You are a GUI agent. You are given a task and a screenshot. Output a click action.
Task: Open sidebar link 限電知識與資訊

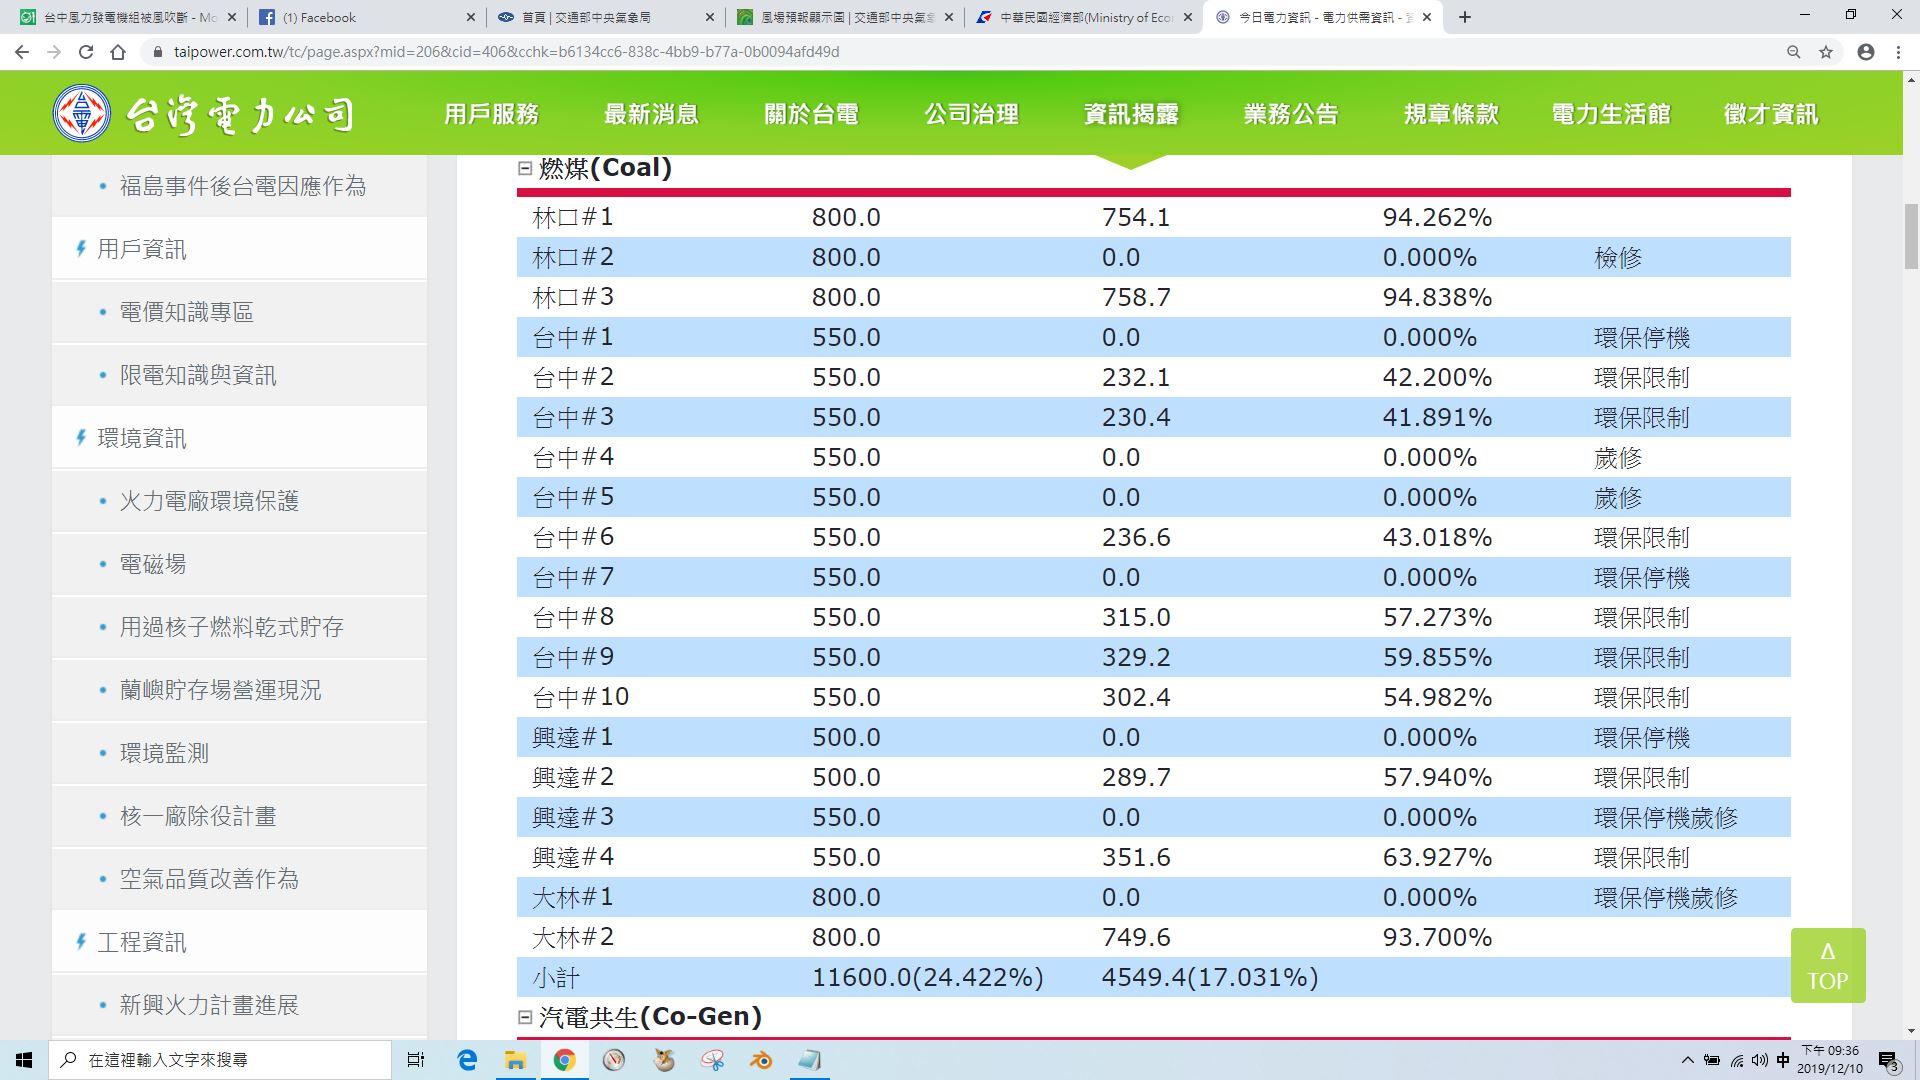click(x=198, y=375)
